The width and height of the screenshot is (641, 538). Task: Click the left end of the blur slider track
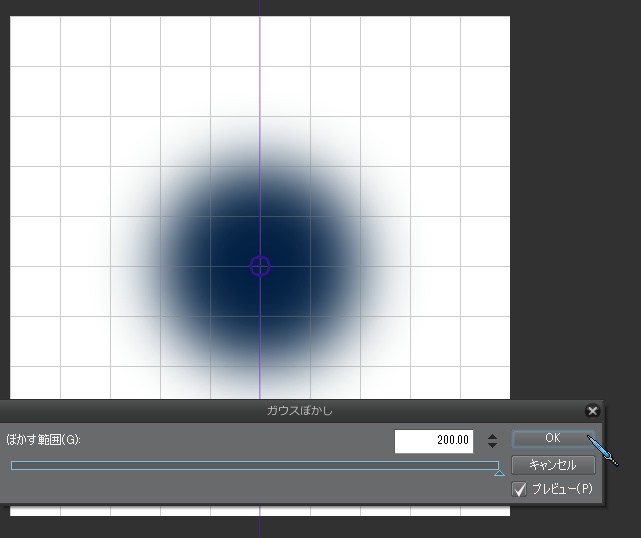point(14,465)
